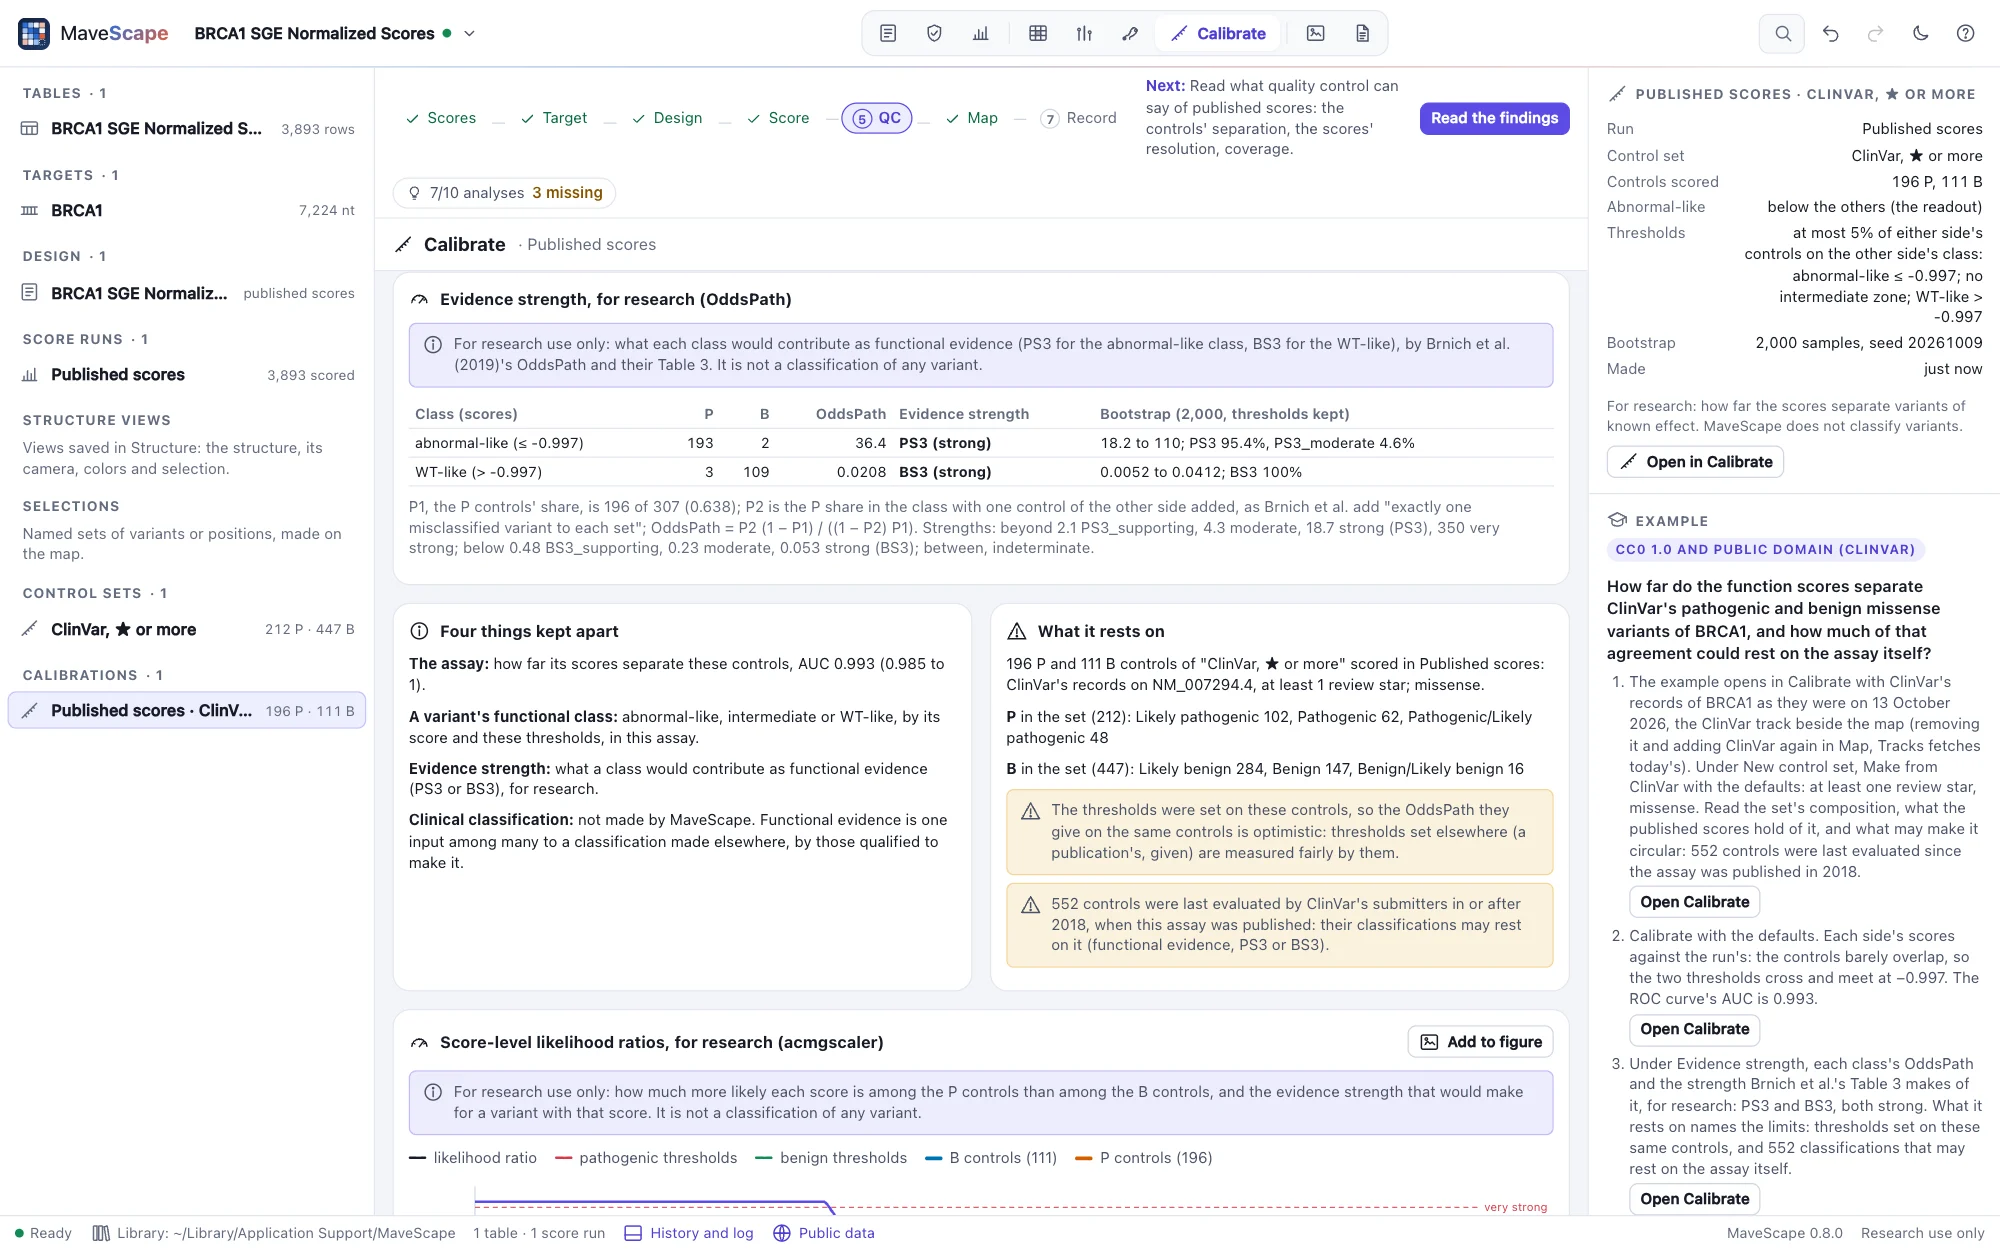Click the Read the findings button

(x=1494, y=118)
